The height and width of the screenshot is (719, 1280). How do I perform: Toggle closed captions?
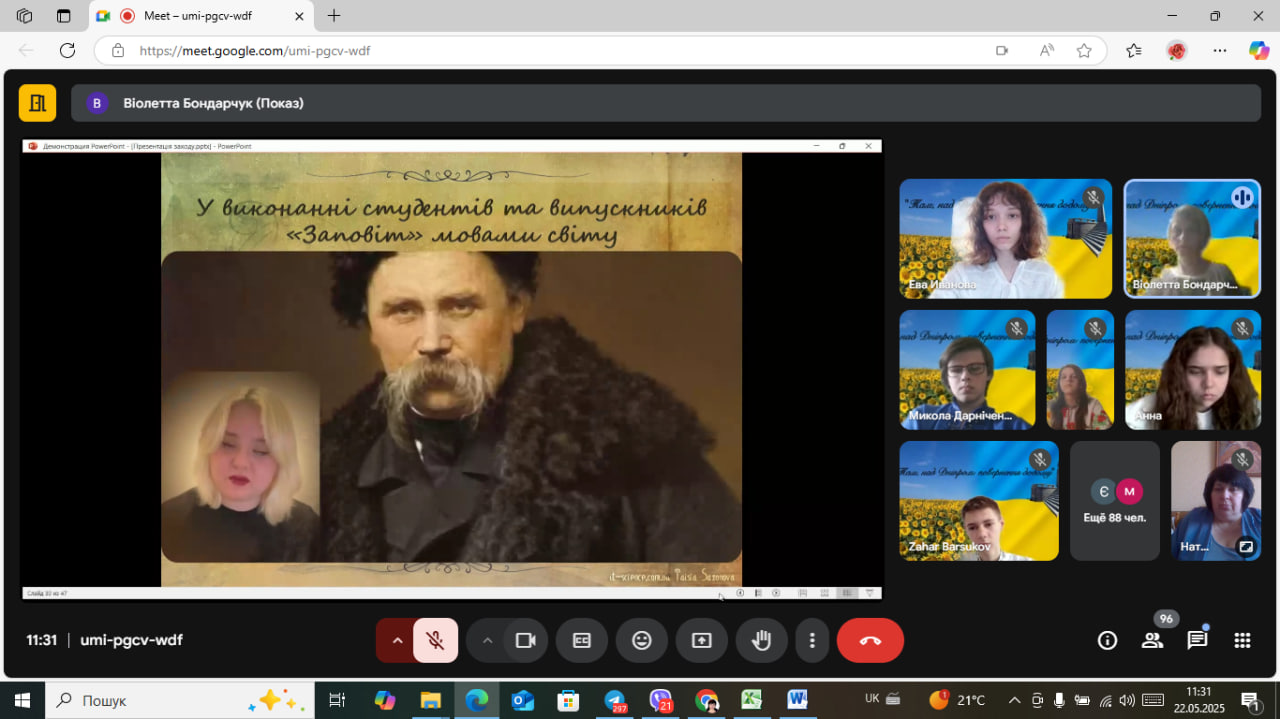(x=582, y=641)
